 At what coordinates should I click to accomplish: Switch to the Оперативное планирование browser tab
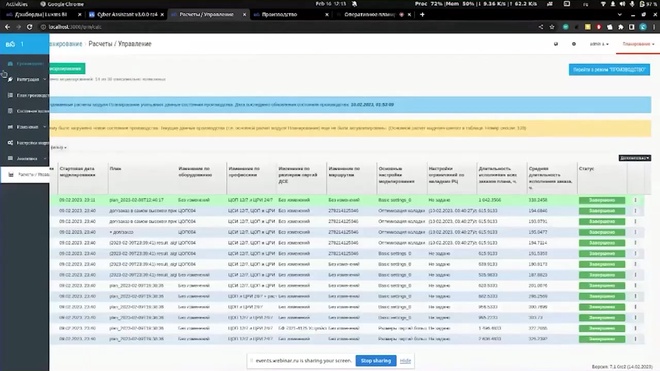(373, 14)
